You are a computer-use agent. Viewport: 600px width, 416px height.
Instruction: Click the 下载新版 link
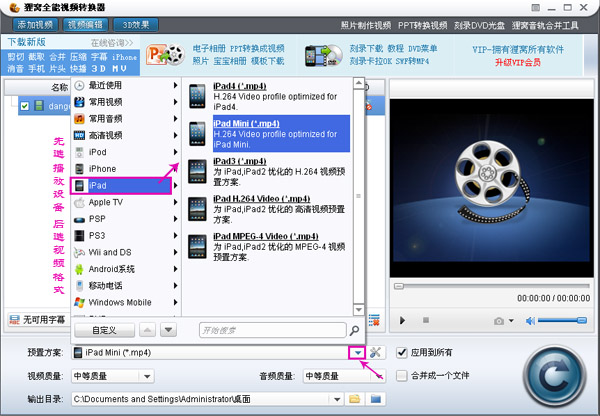[26, 42]
